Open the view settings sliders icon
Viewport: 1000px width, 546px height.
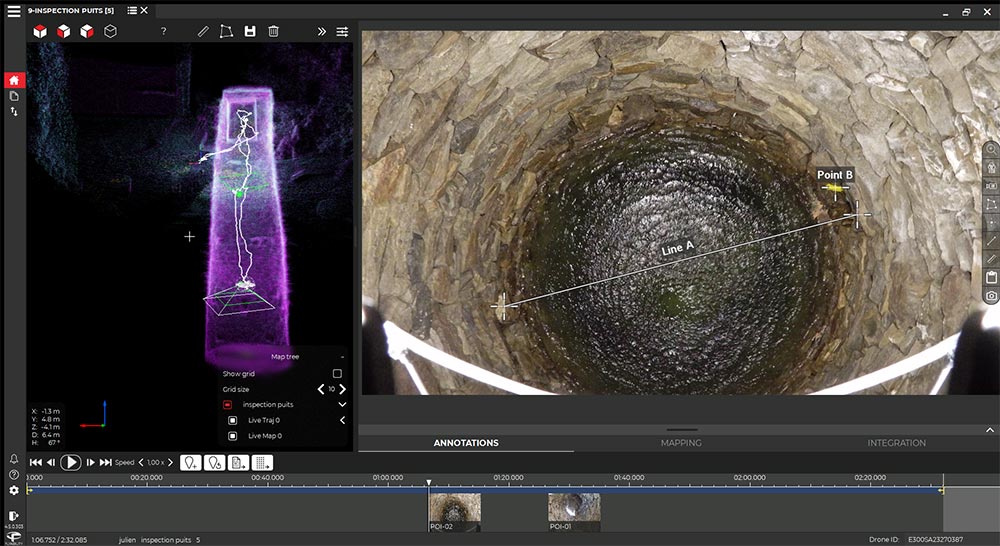(342, 31)
